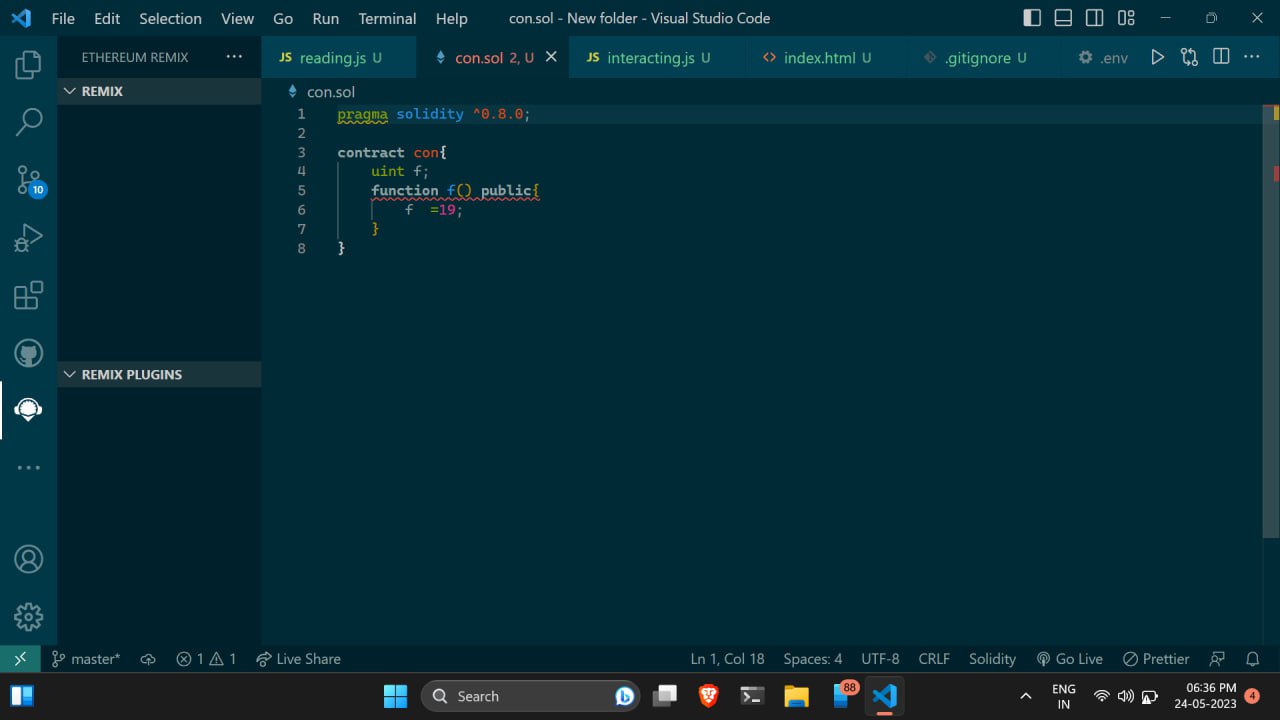
Task: Switch to the interacting.js tab
Action: point(648,57)
